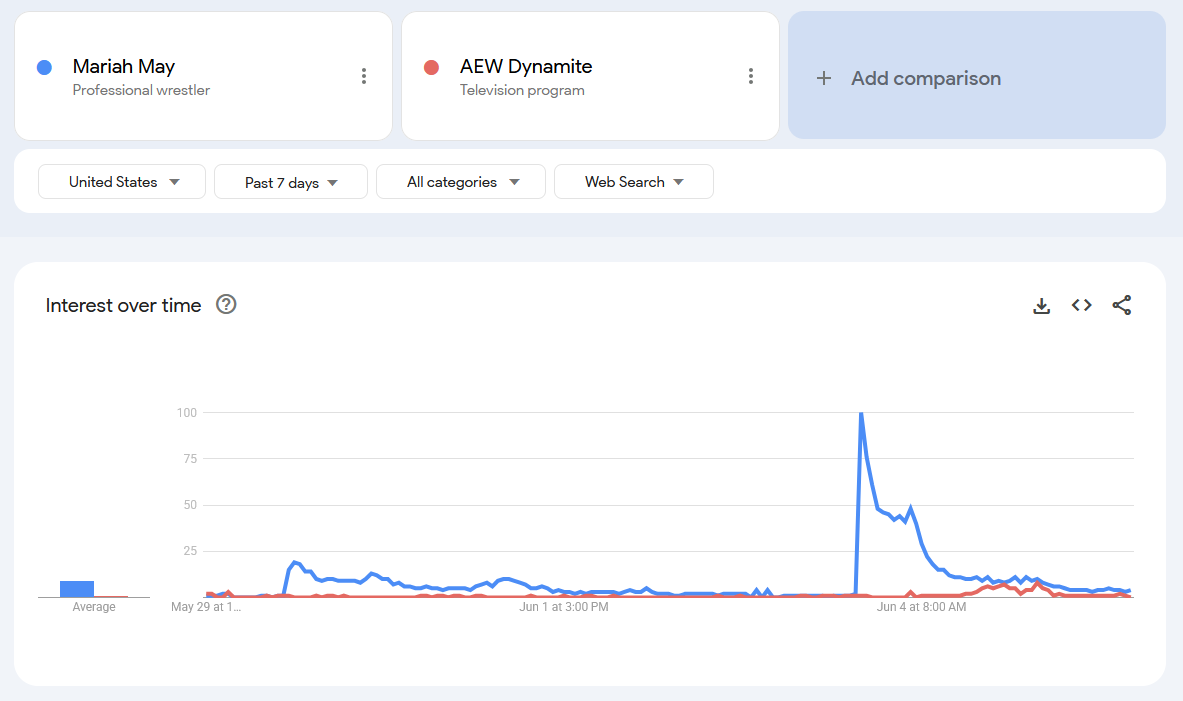
Task: Edit the AEW Dynamite search term
Action: point(526,66)
